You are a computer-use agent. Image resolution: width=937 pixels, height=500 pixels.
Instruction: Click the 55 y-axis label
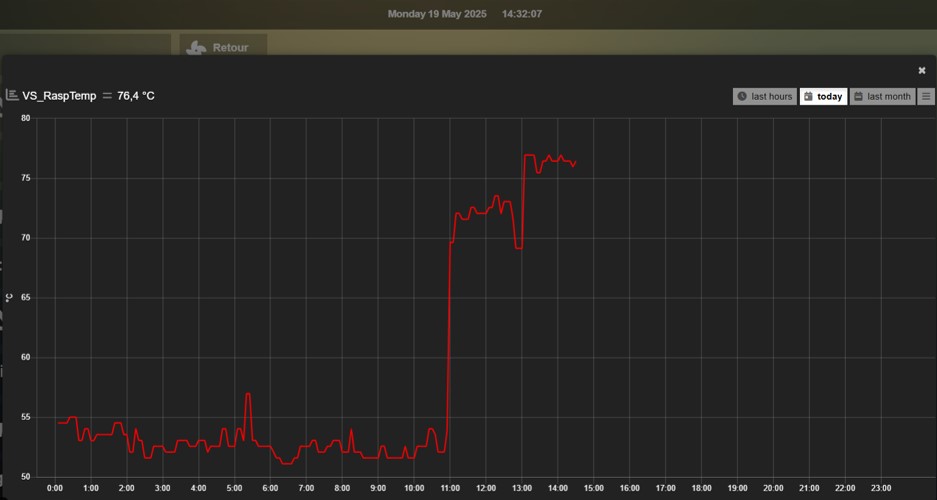[x=26, y=417]
